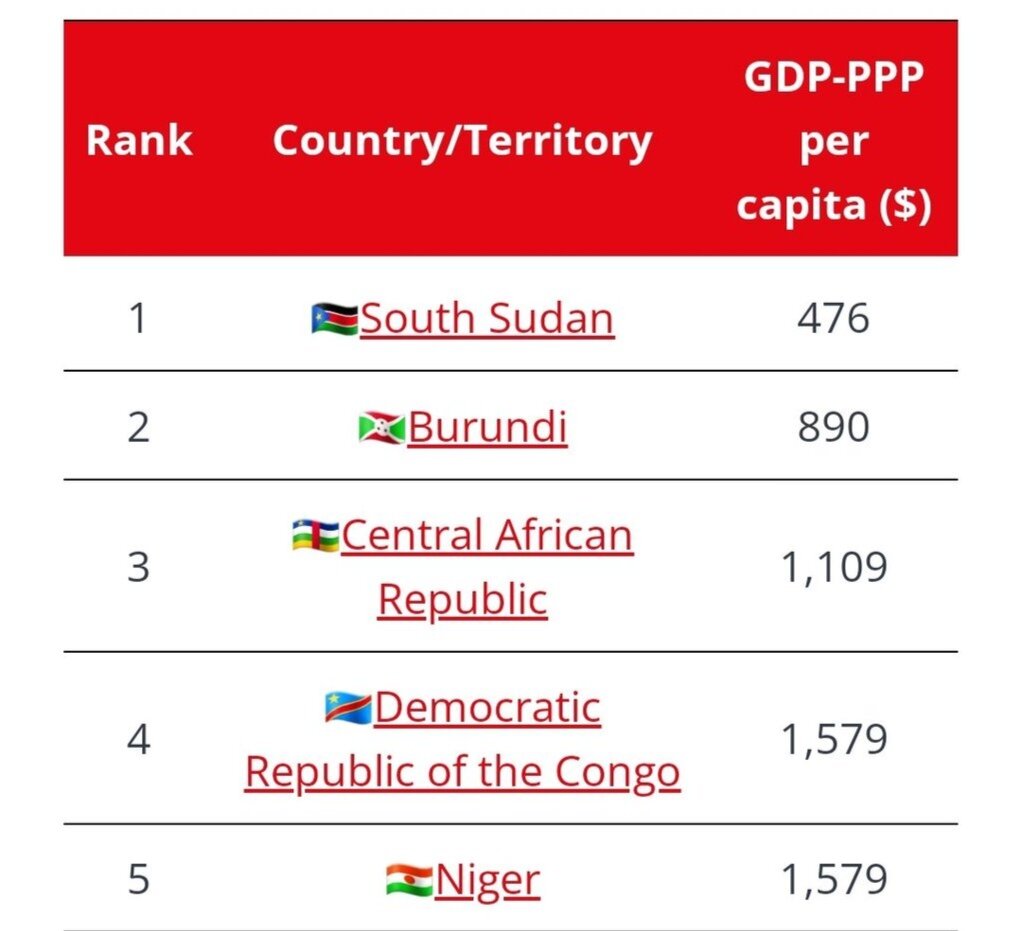
Task: Open the South Sudan link
Action: [x=487, y=319]
